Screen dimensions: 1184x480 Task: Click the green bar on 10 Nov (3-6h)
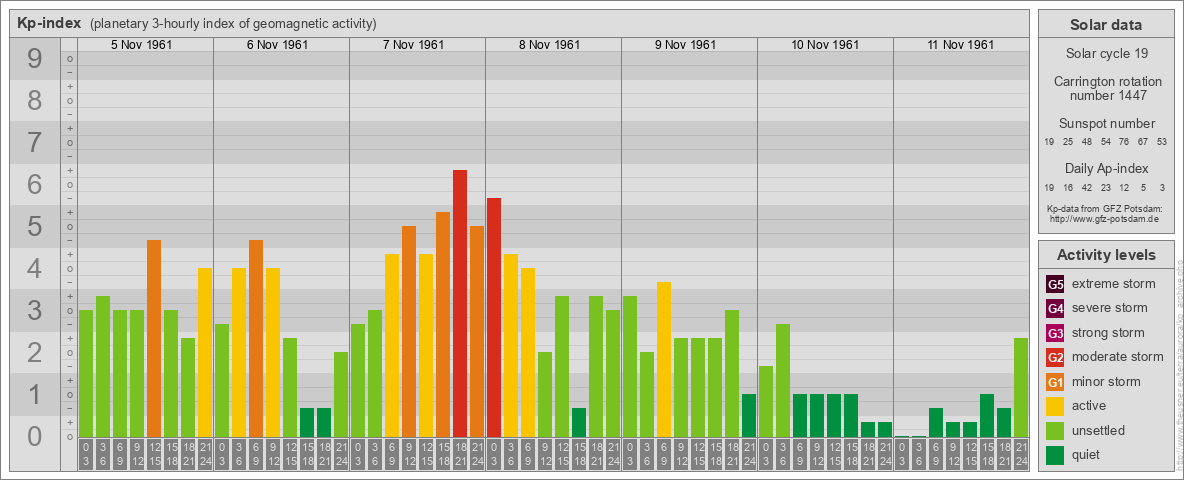782,380
